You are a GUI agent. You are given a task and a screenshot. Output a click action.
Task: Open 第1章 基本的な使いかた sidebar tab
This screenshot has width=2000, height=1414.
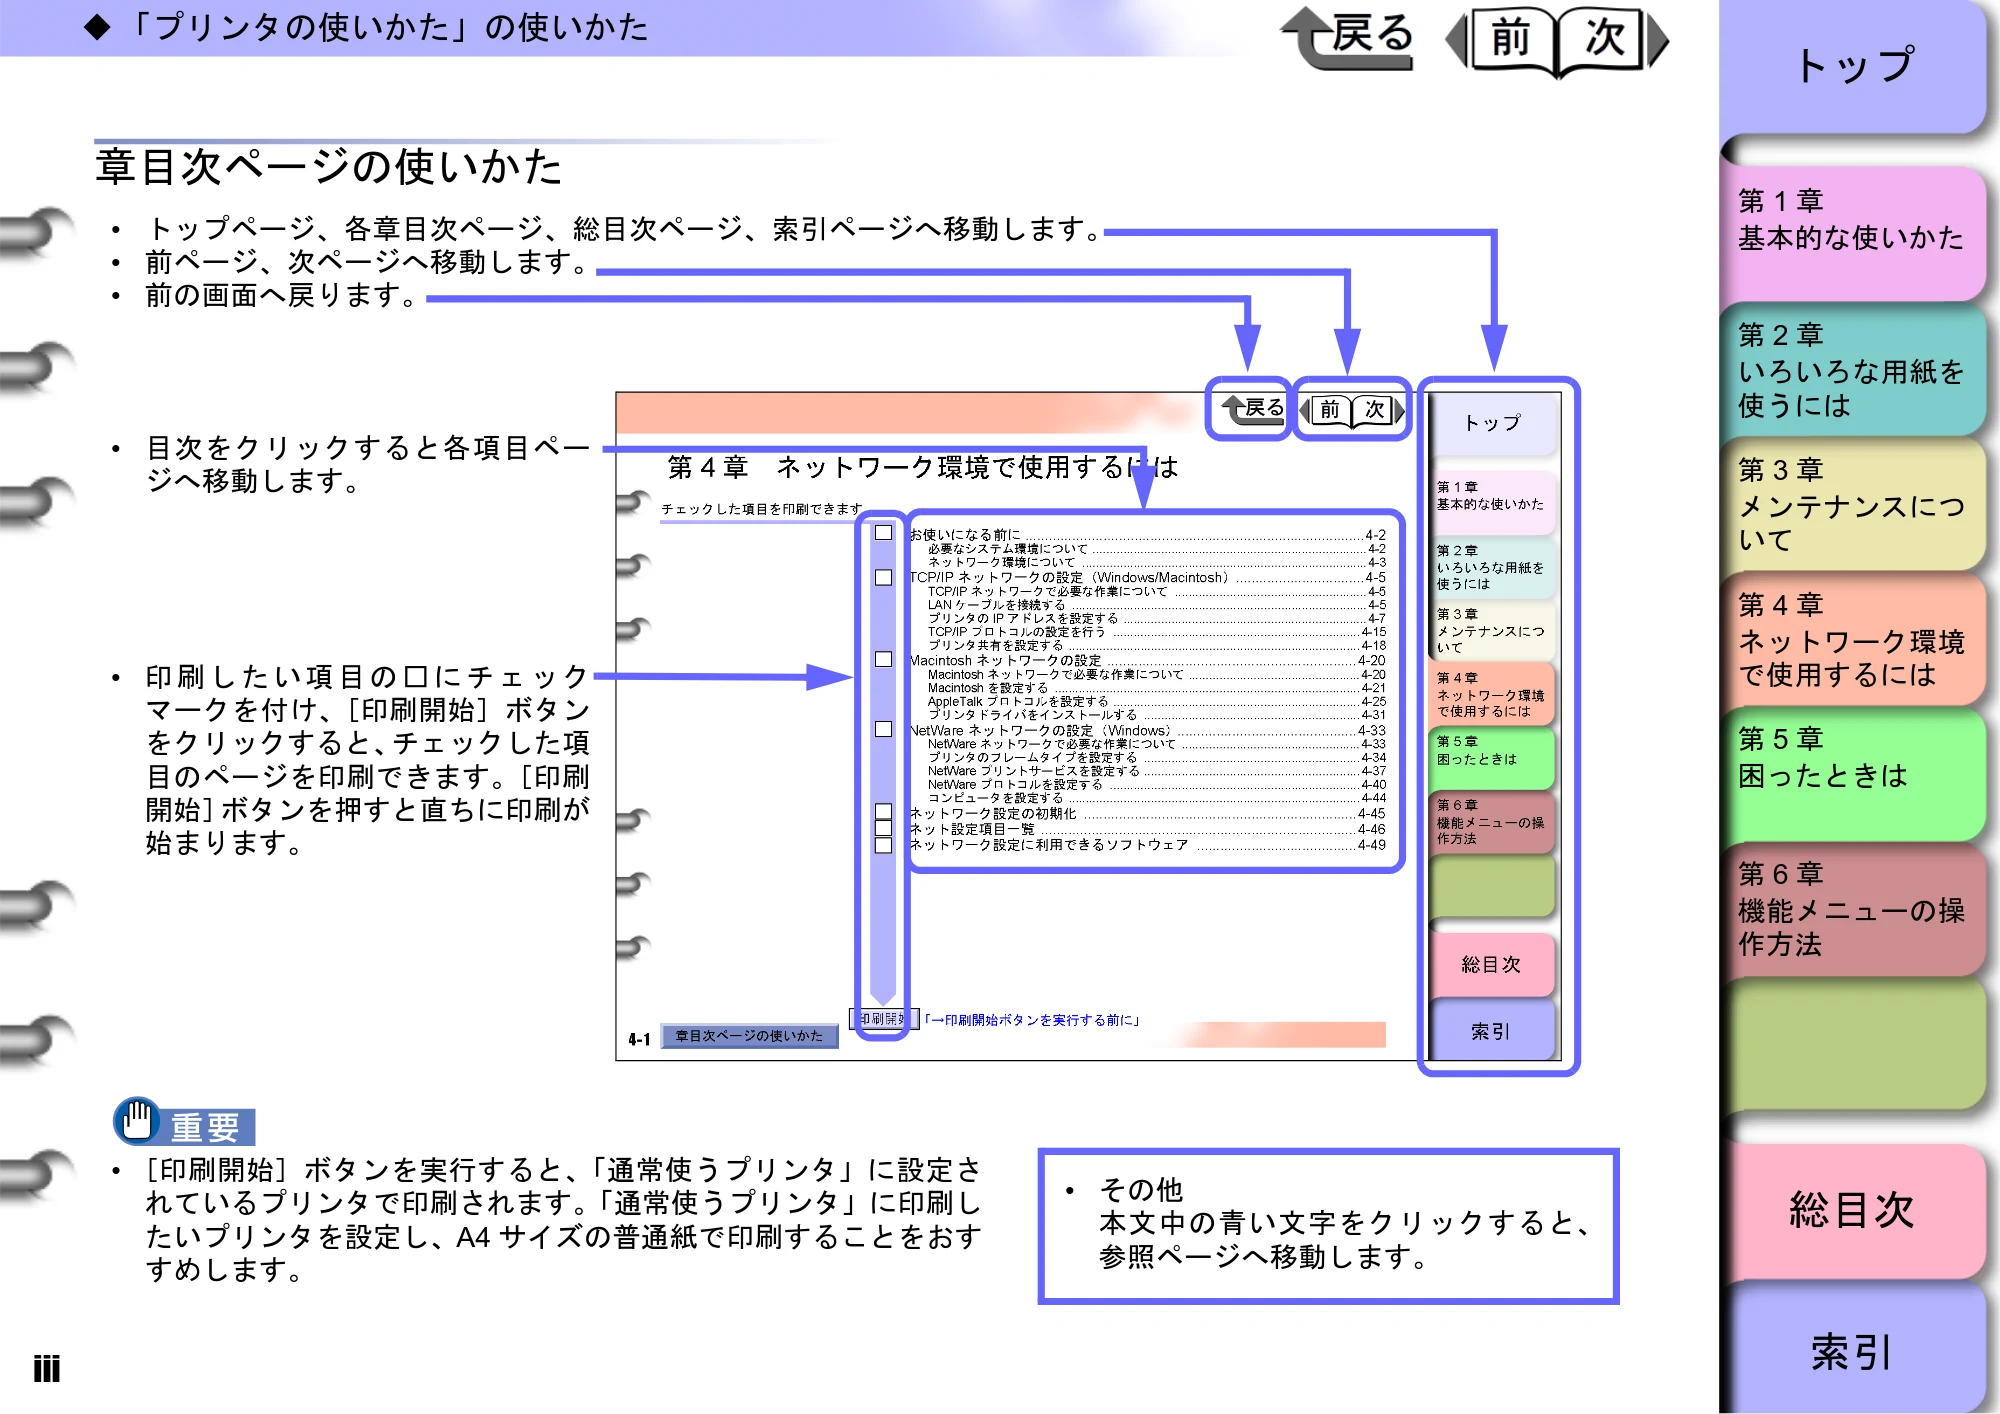click(1853, 233)
